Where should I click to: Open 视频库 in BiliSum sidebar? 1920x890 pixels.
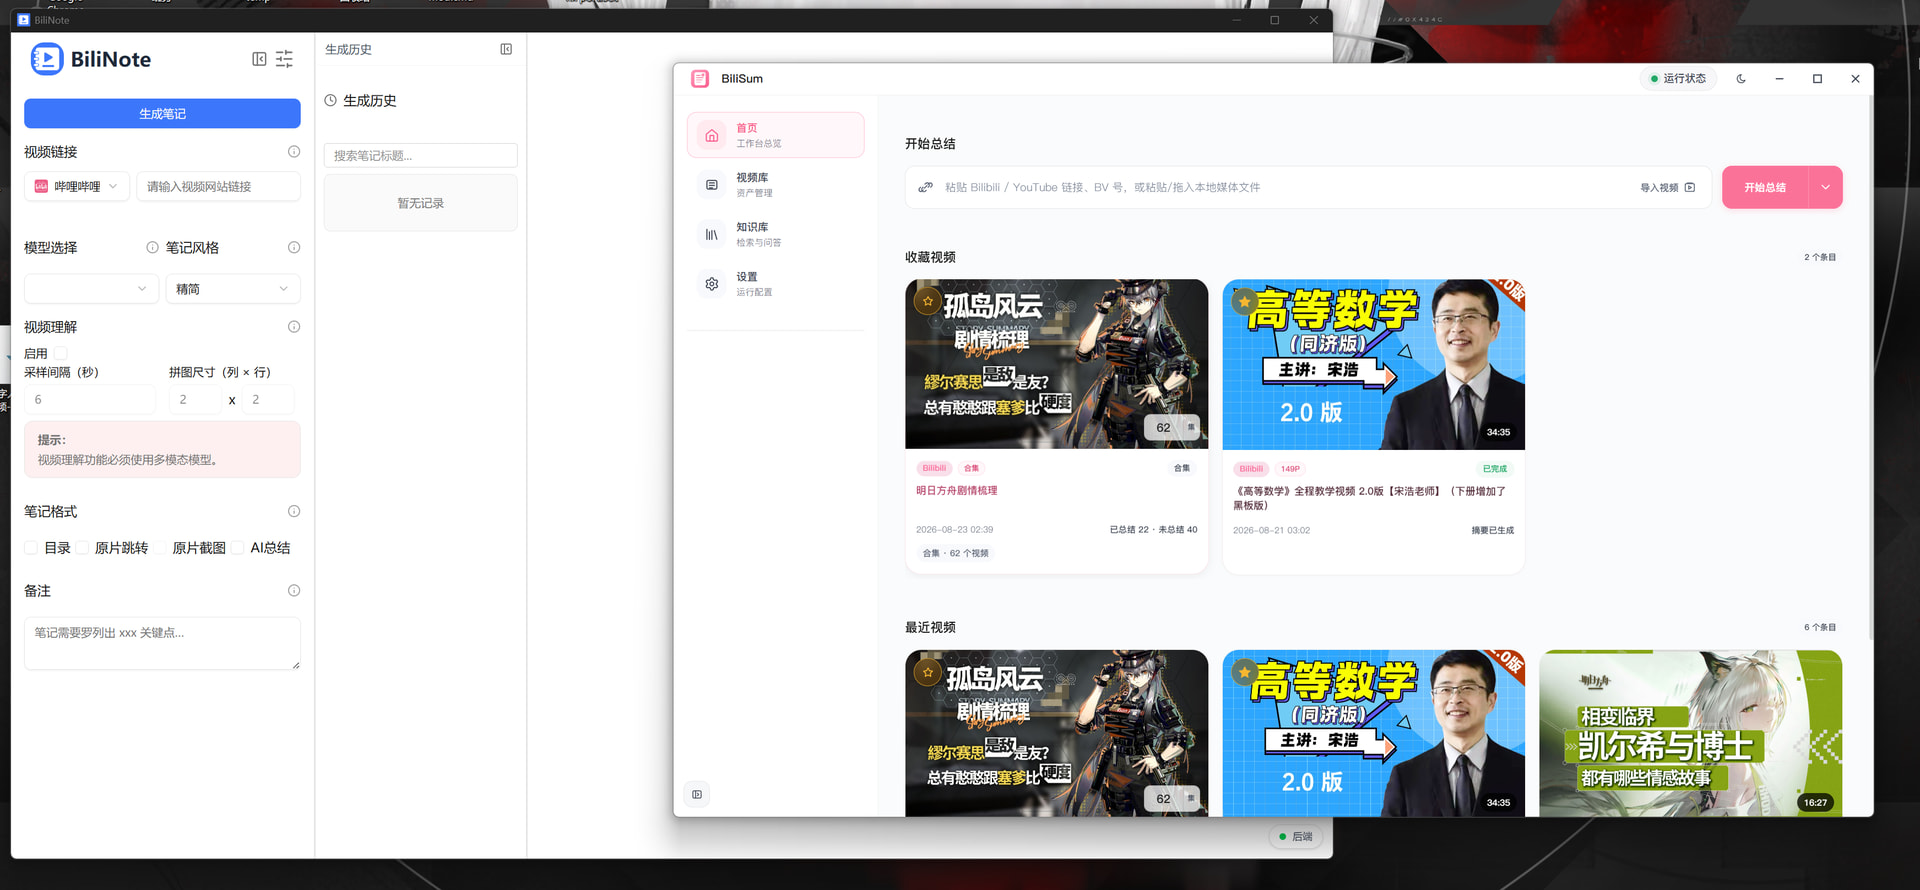coord(776,185)
